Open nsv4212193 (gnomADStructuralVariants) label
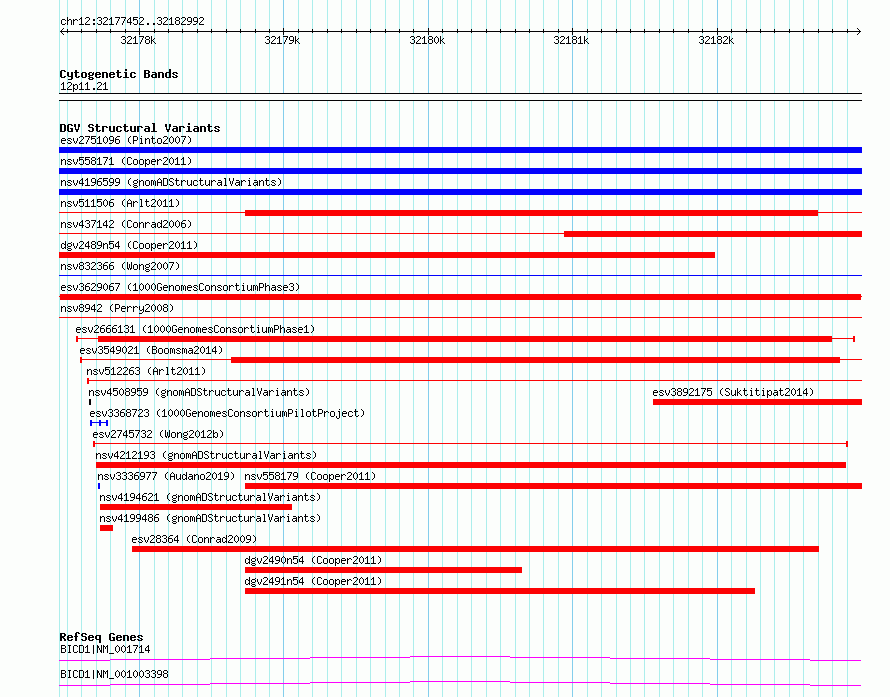The height and width of the screenshot is (697, 890). pos(206,455)
